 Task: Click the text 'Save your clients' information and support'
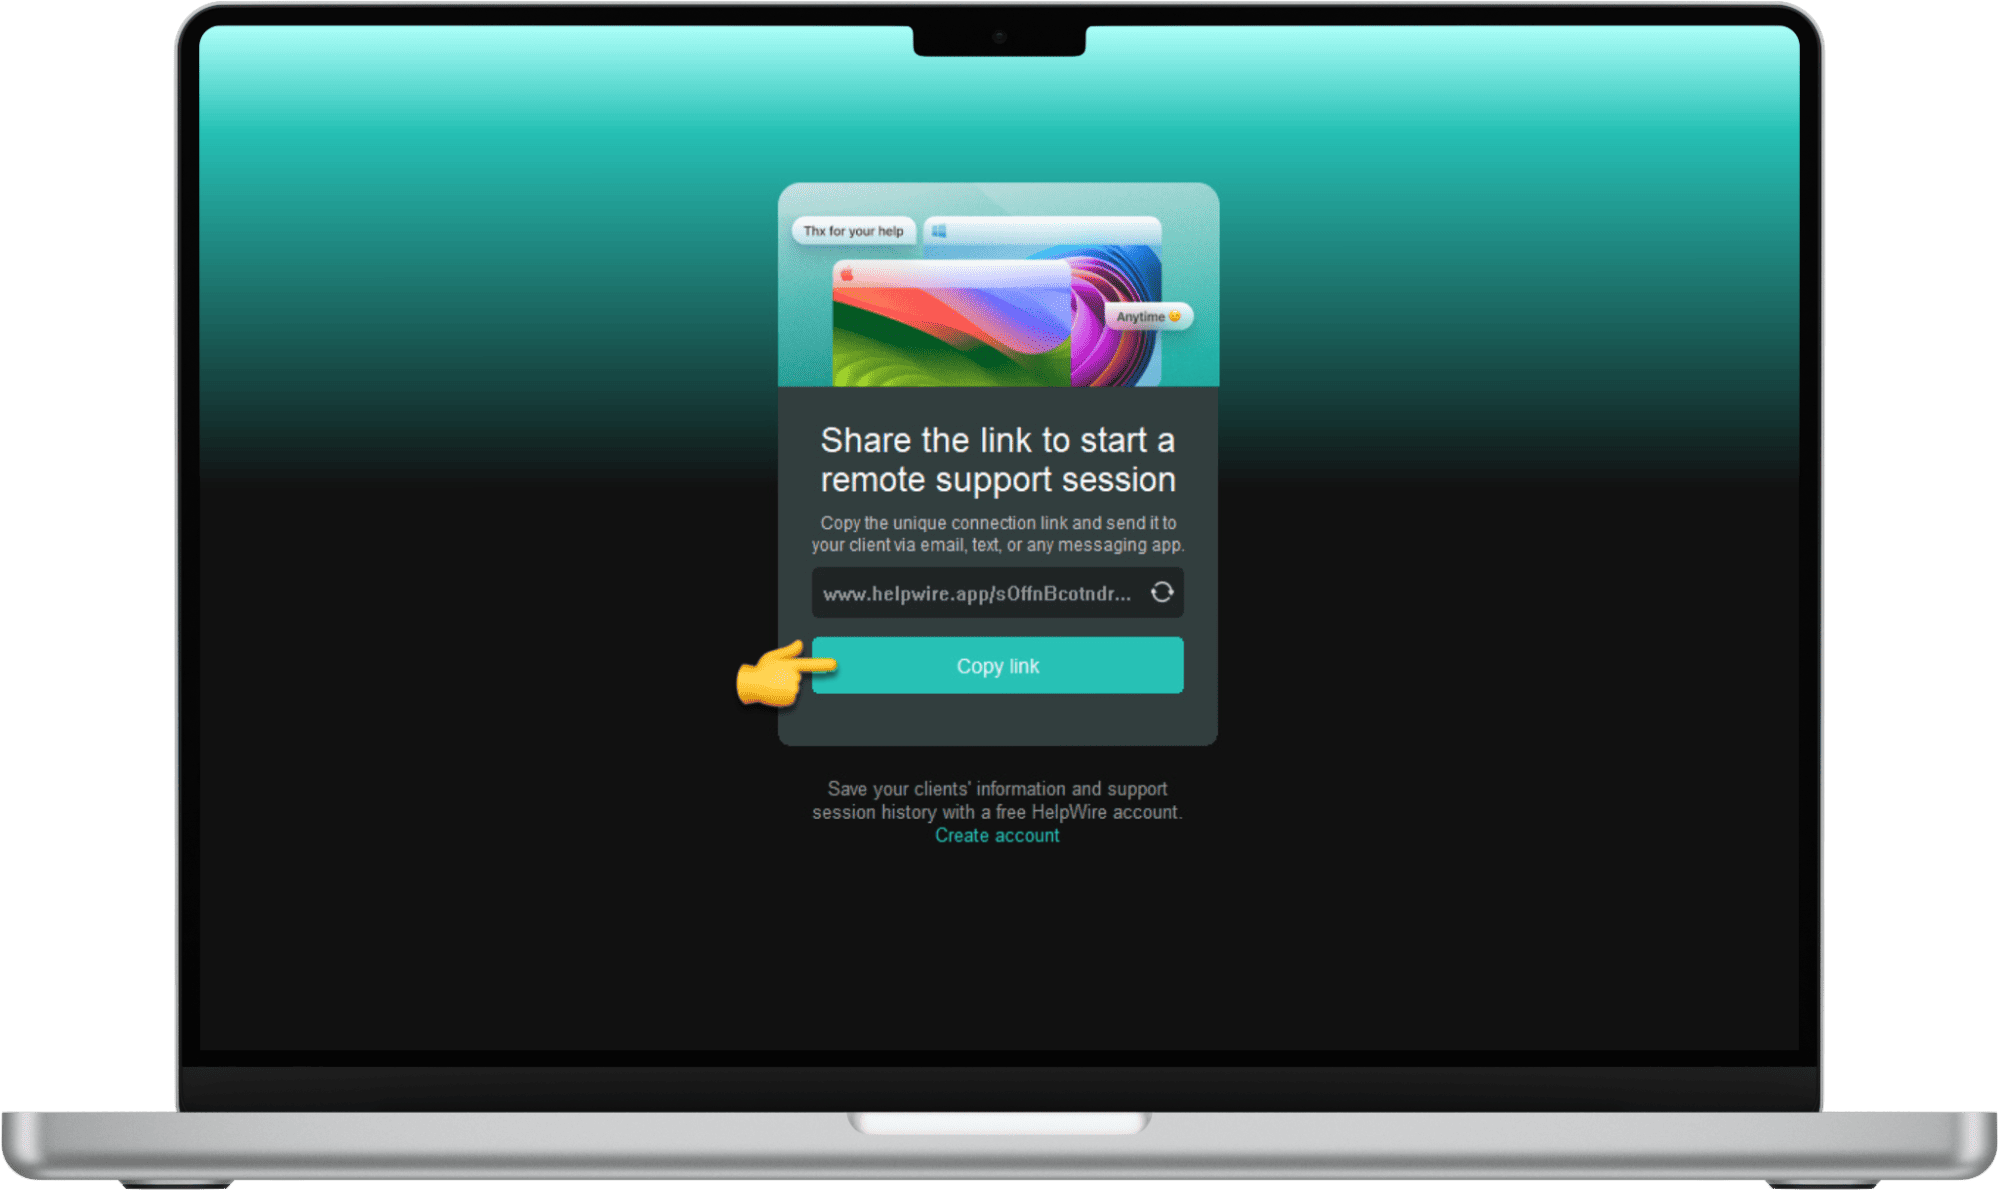[x=997, y=789]
